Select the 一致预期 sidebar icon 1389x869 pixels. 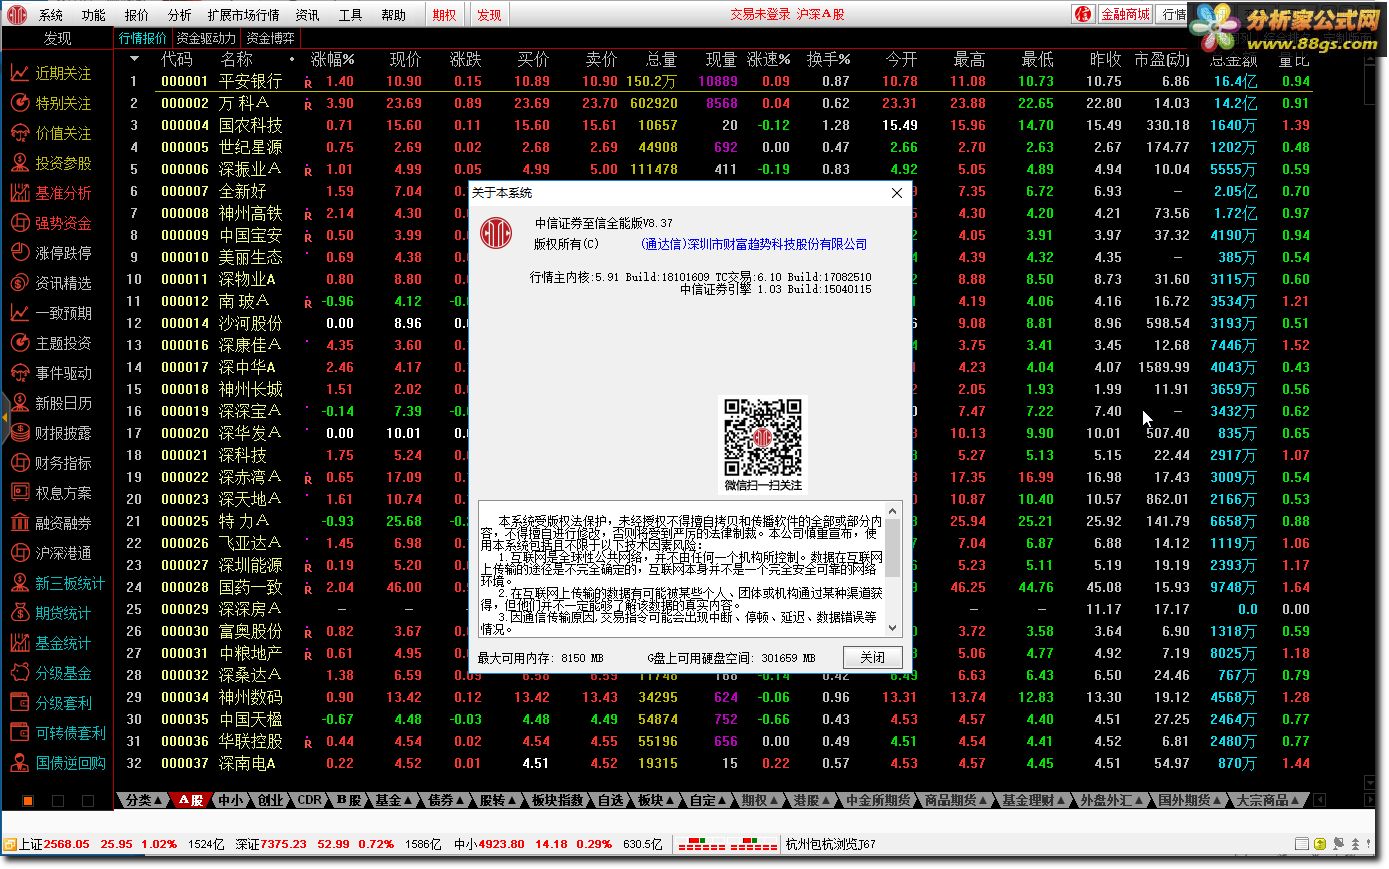(x=19, y=313)
